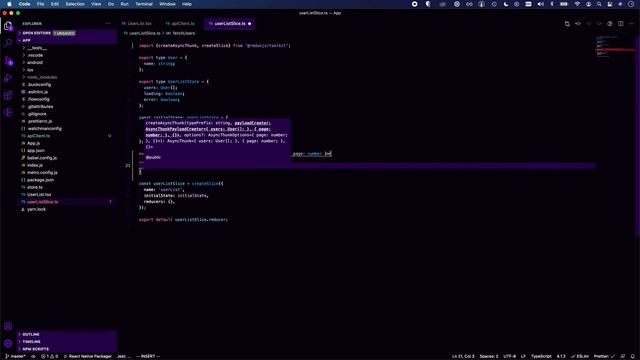Click Spaces: 2 indentation setting
This screenshot has width=640, height=360.
coord(489,356)
